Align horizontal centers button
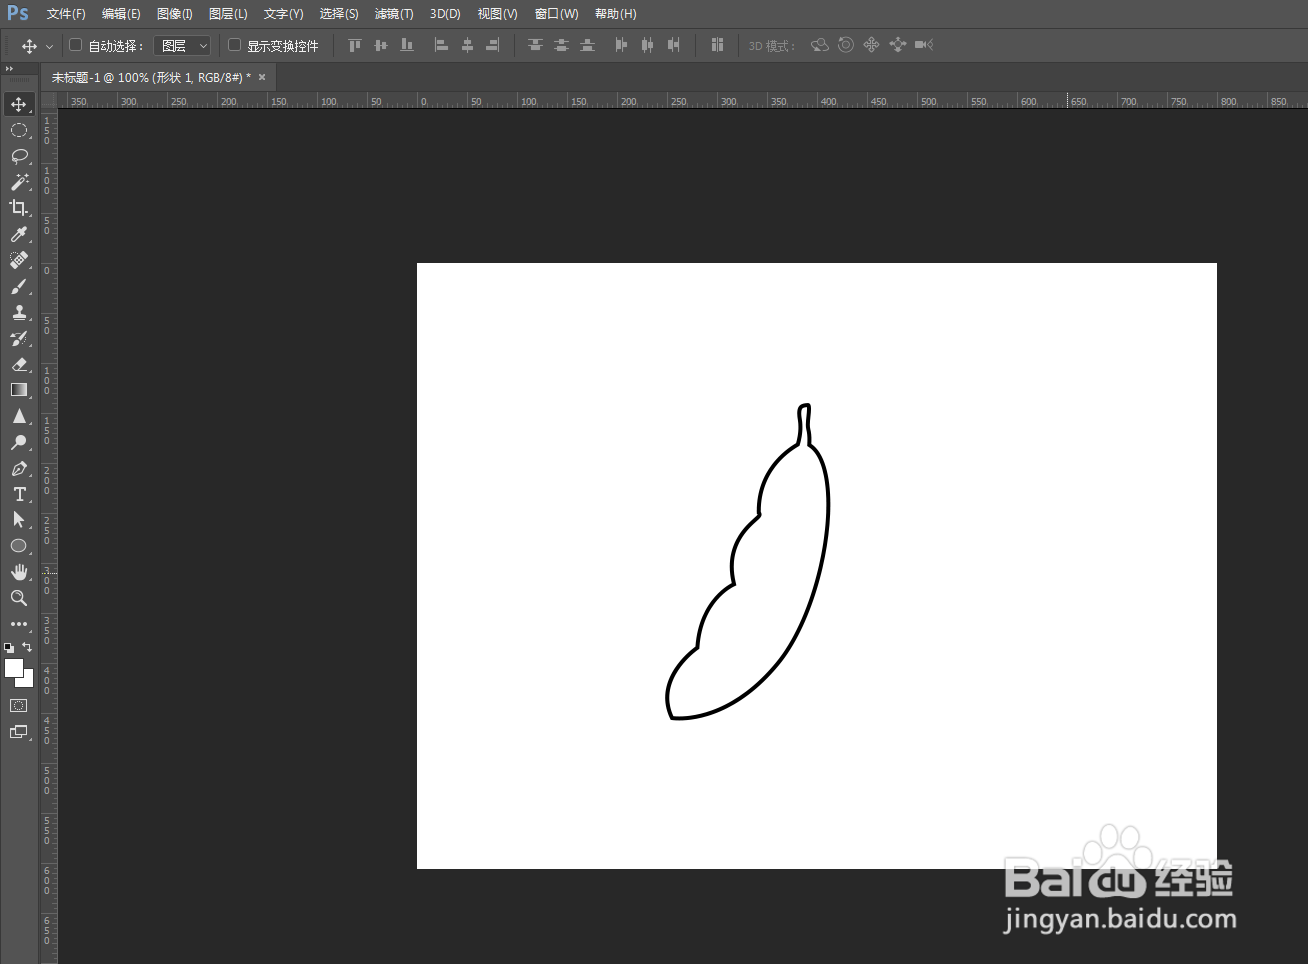The width and height of the screenshot is (1308, 964). click(x=467, y=45)
